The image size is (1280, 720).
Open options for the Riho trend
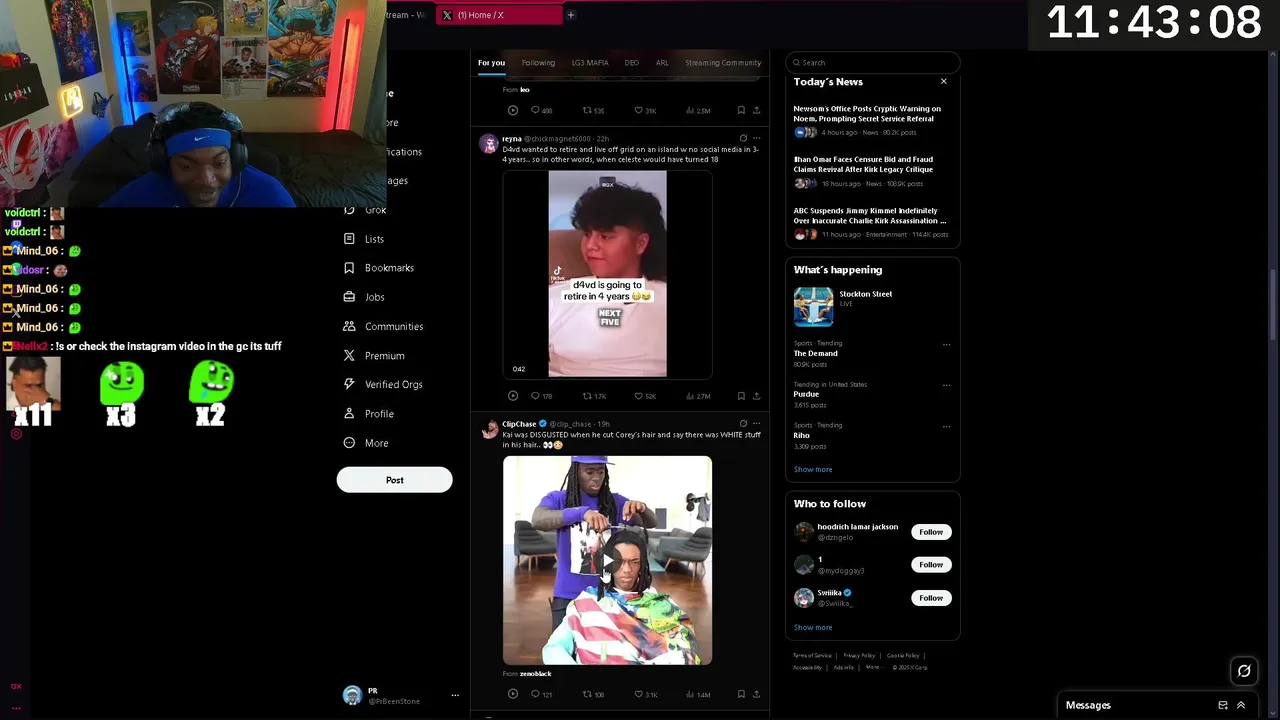coord(946,427)
